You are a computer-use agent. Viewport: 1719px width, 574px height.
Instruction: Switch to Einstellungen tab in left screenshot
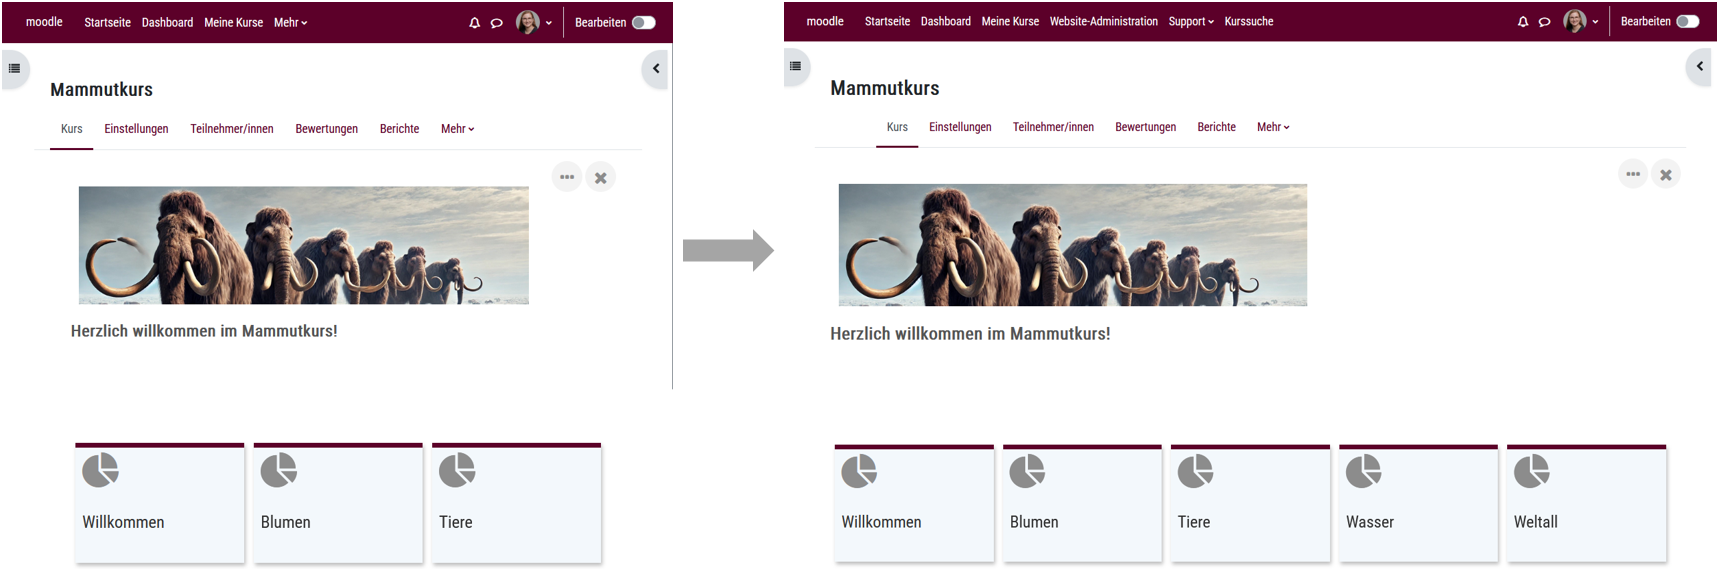pyautogui.click(x=136, y=129)
